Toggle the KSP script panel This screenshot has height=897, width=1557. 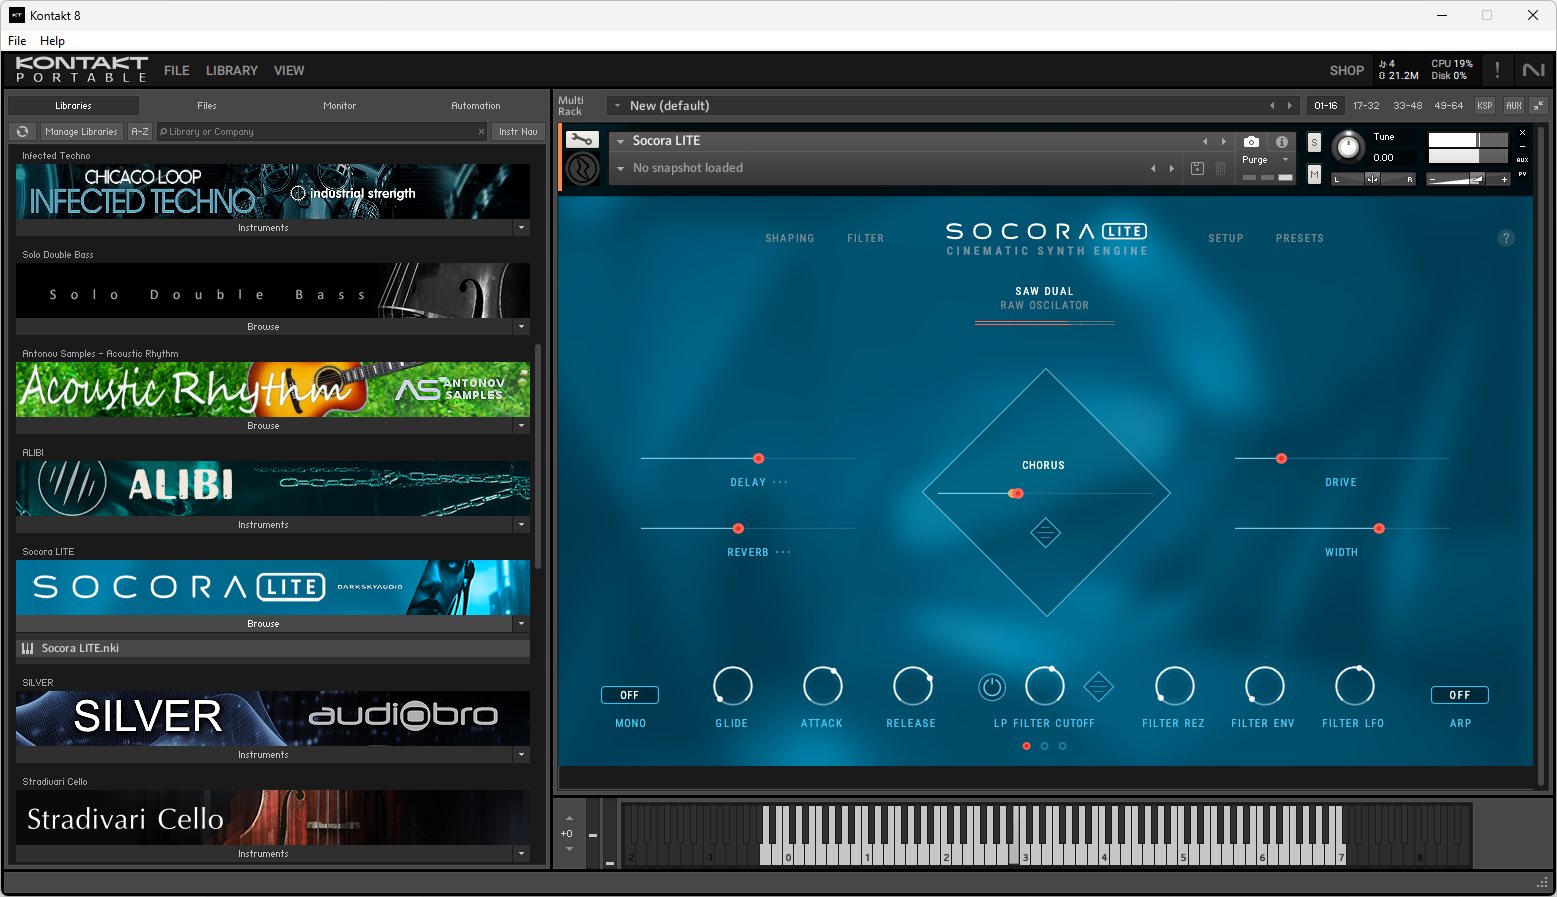pos(1485,105)
